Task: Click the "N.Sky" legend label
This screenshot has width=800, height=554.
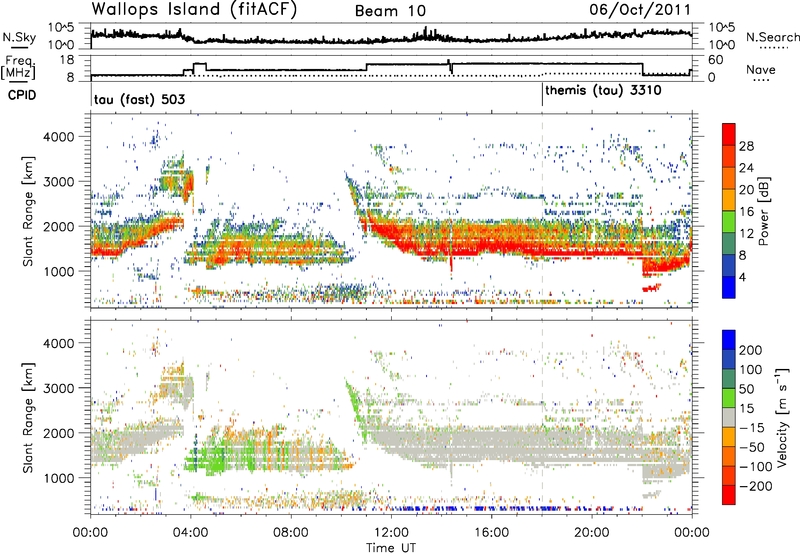Action: 19,37
